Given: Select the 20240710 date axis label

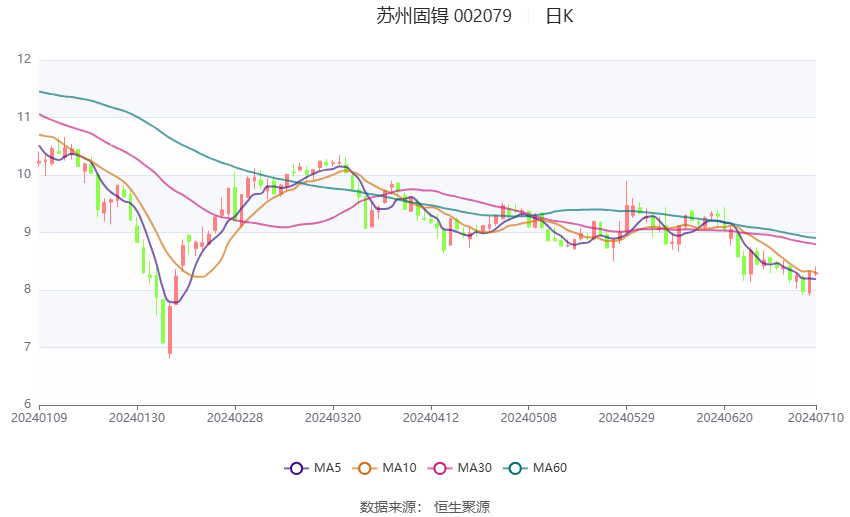Looking at the screenshot, I should point(816,418).
